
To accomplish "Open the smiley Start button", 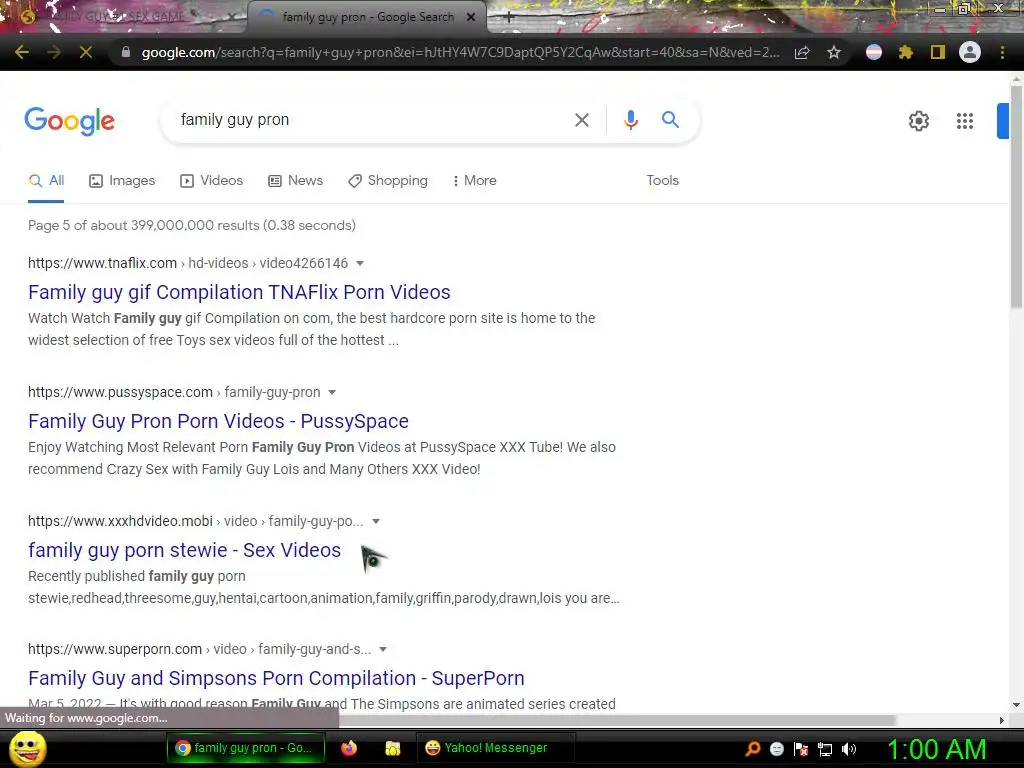I will [27, 748].
